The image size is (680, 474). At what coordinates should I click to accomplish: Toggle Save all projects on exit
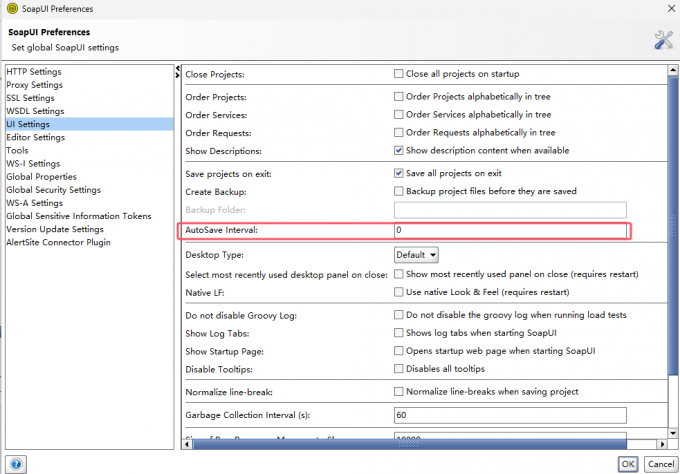click(x=399, y=173)
